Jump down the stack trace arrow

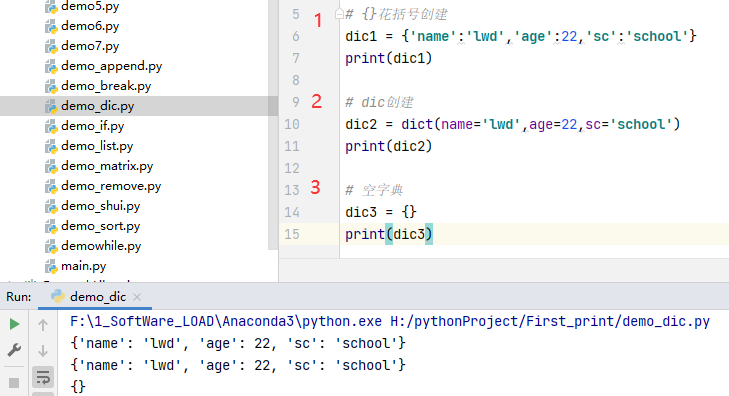click(43, 350)
